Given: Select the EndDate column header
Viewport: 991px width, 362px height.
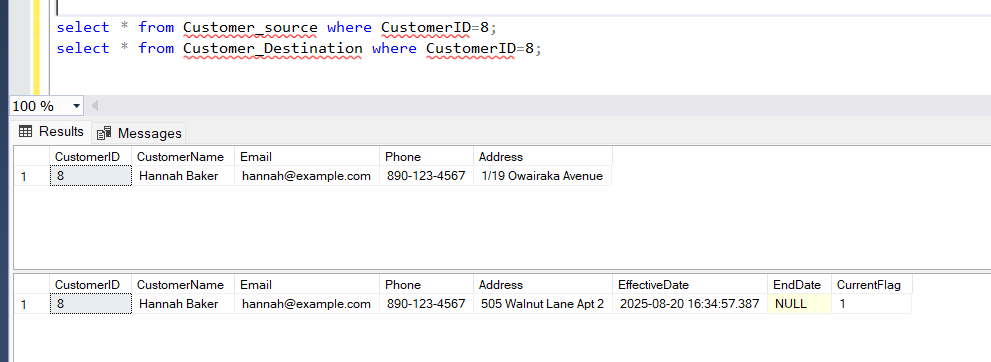Looking at the screenshot, I should tap(799, 285).
